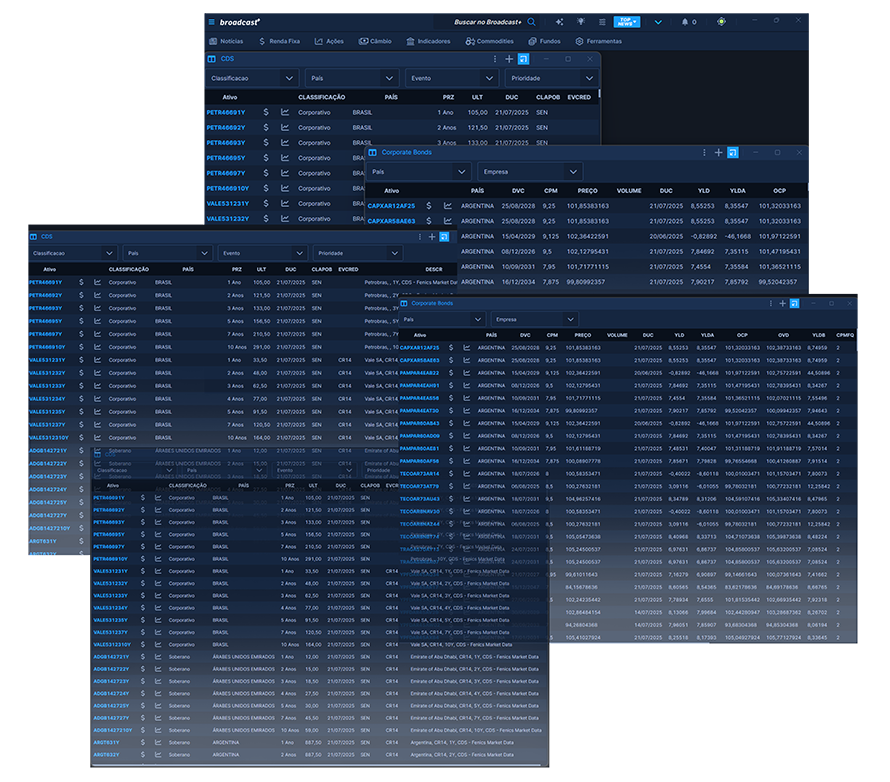Screen dimensions: 890x782
Task: Click blue link icon in middle CDS window
Action: tap(444, 237)
